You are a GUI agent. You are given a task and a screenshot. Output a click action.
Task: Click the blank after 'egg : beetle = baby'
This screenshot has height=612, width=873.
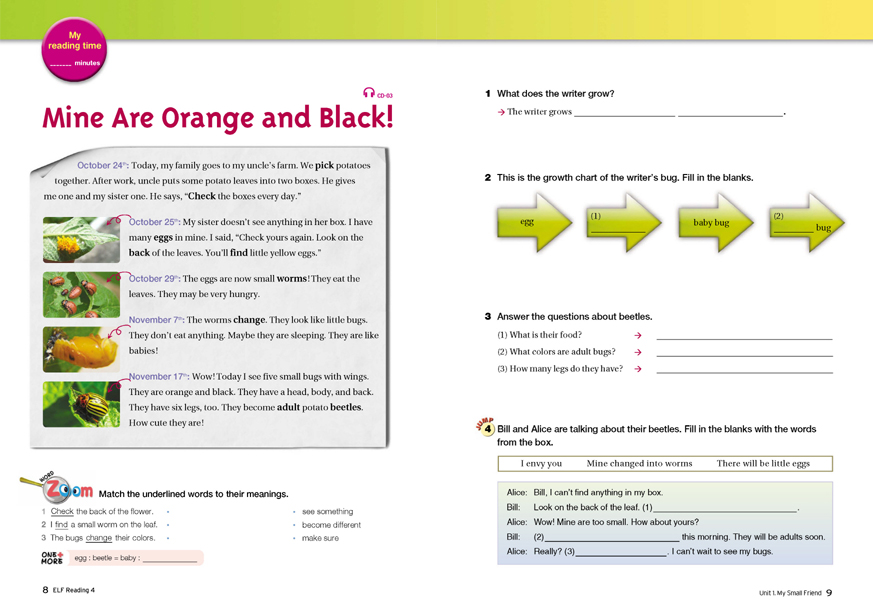(x=170, y=560)
